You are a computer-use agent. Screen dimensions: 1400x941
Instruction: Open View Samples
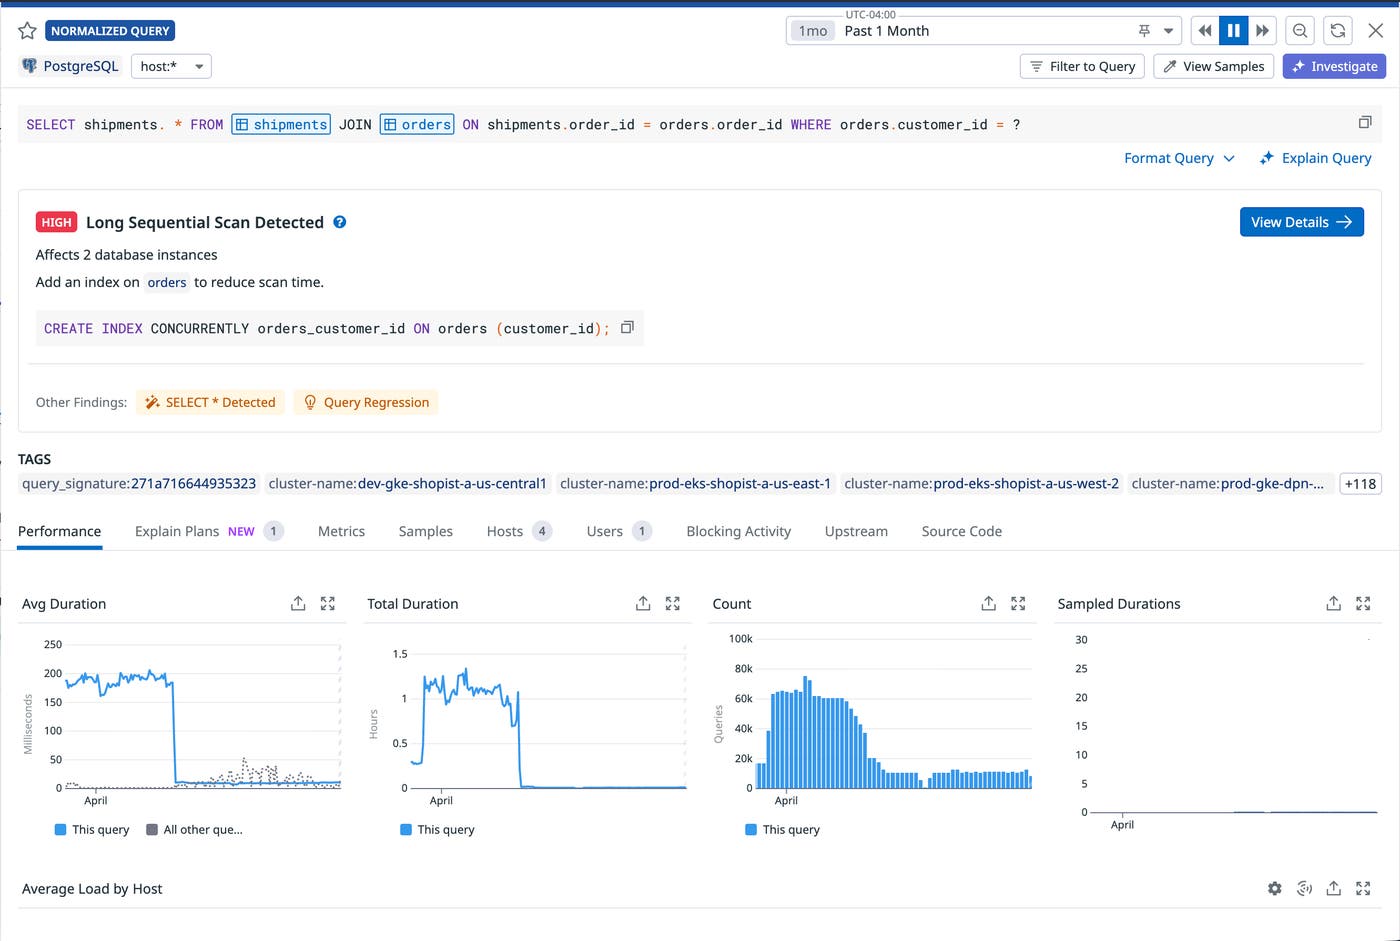(x=1214, y=66)
